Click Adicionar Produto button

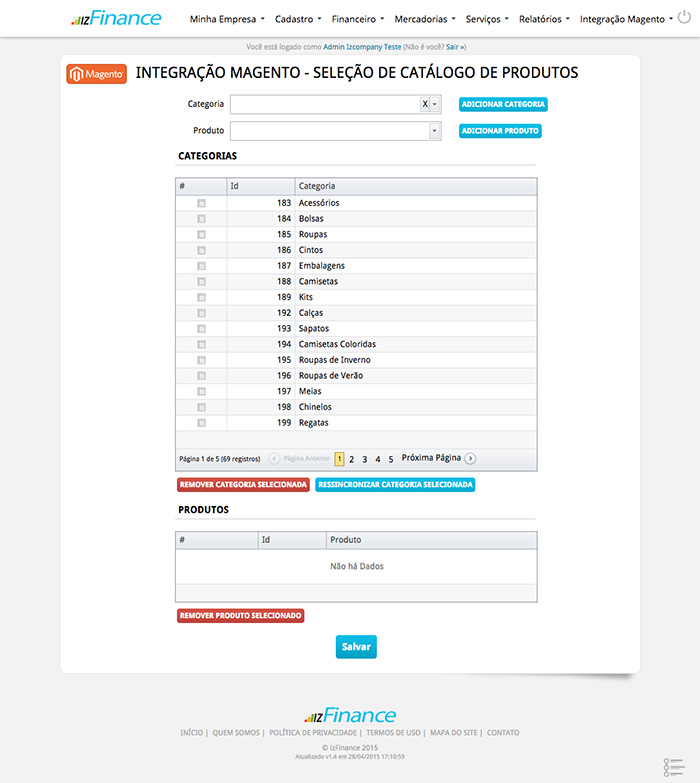500,131
